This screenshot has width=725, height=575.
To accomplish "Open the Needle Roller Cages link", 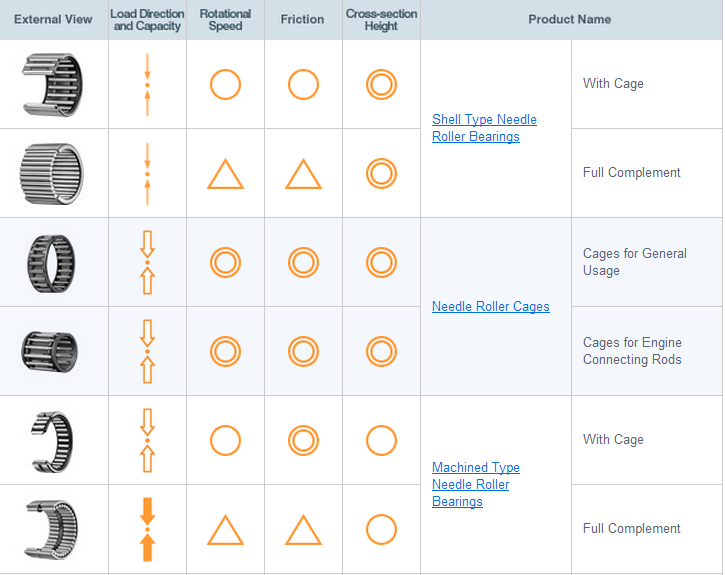I will [x=490, y=307].
